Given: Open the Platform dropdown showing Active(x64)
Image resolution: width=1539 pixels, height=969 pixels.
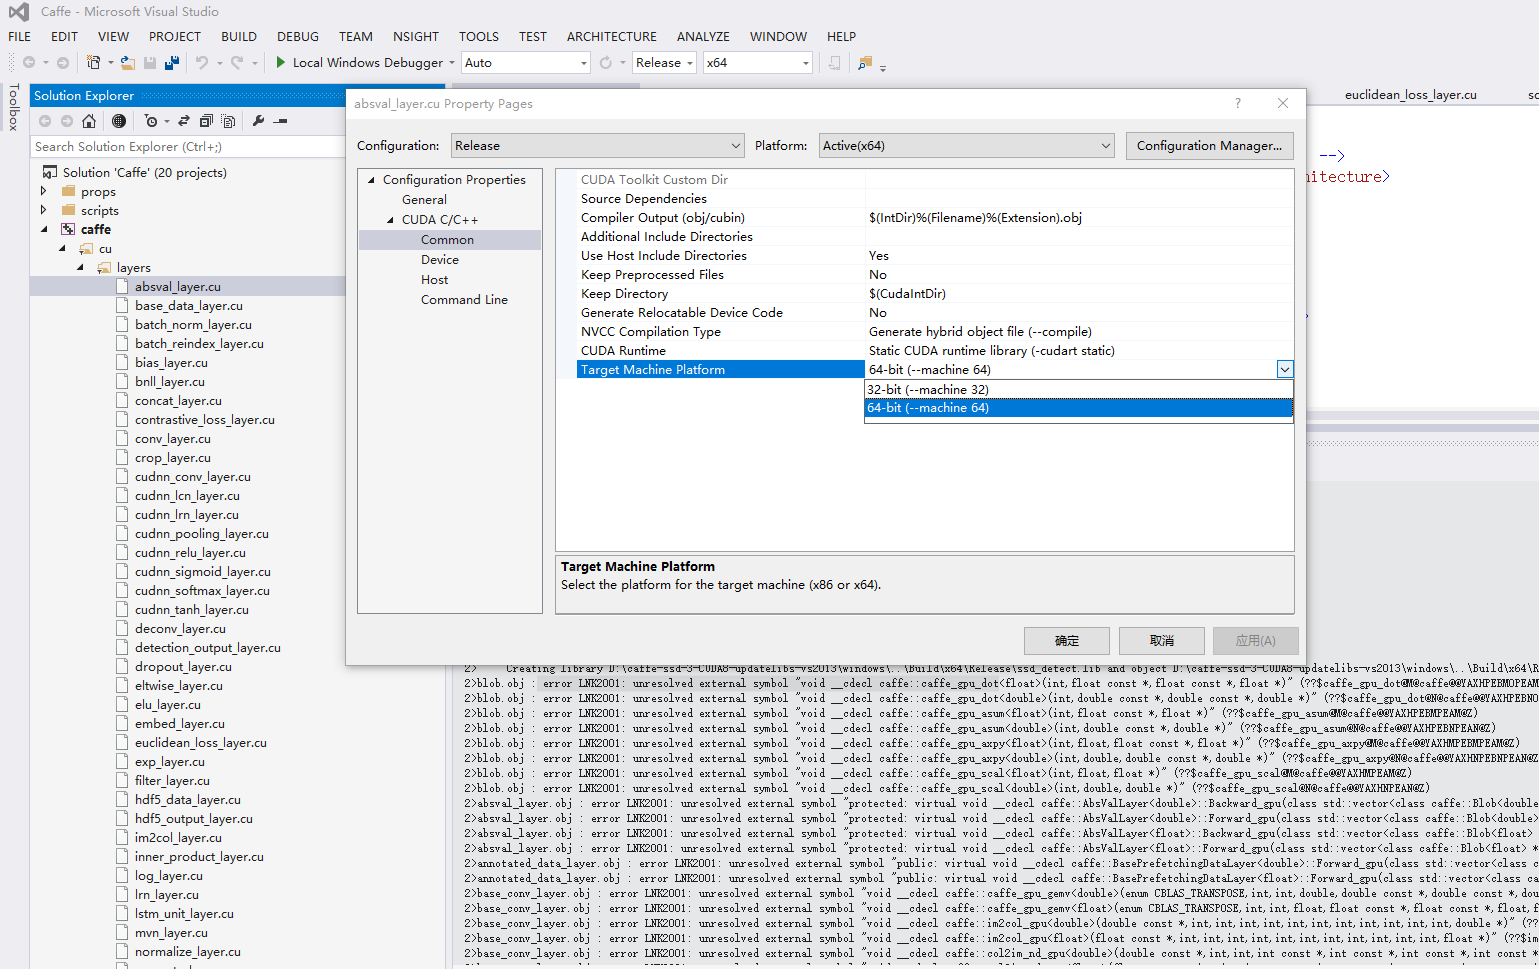Looking at the screenshot, I should (965, 145).
